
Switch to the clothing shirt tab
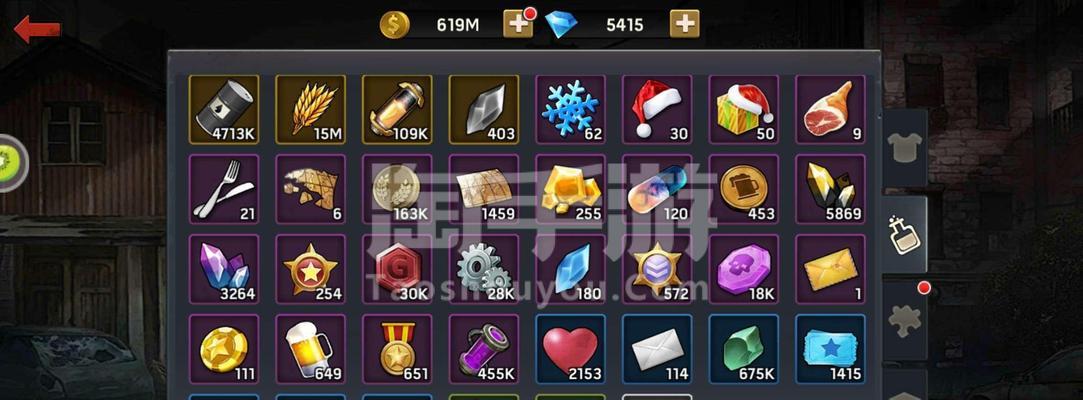[x=905, y=148]
